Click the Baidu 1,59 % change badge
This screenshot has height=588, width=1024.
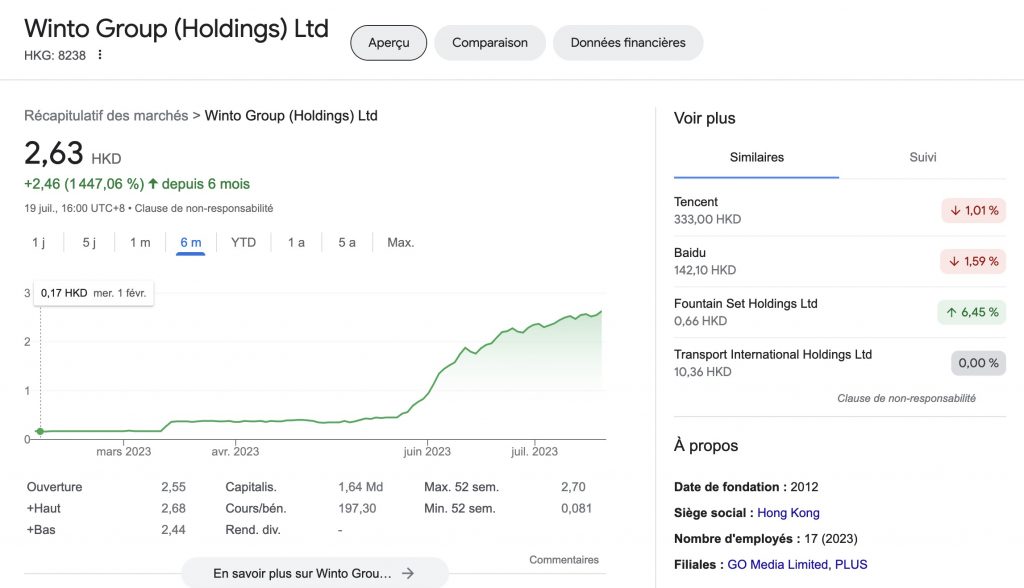973,261
